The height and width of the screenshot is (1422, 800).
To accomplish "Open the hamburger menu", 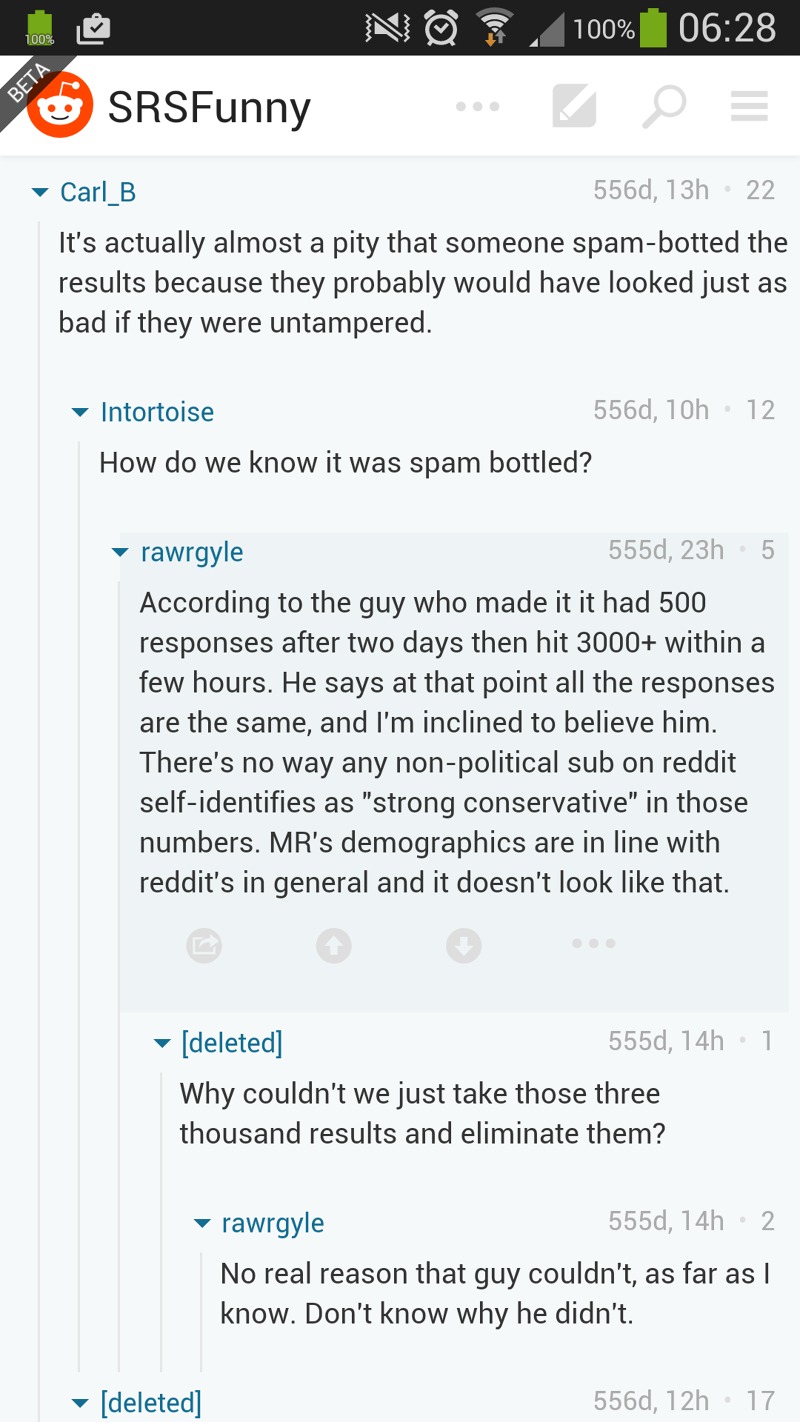I will [x=749, y=106].
